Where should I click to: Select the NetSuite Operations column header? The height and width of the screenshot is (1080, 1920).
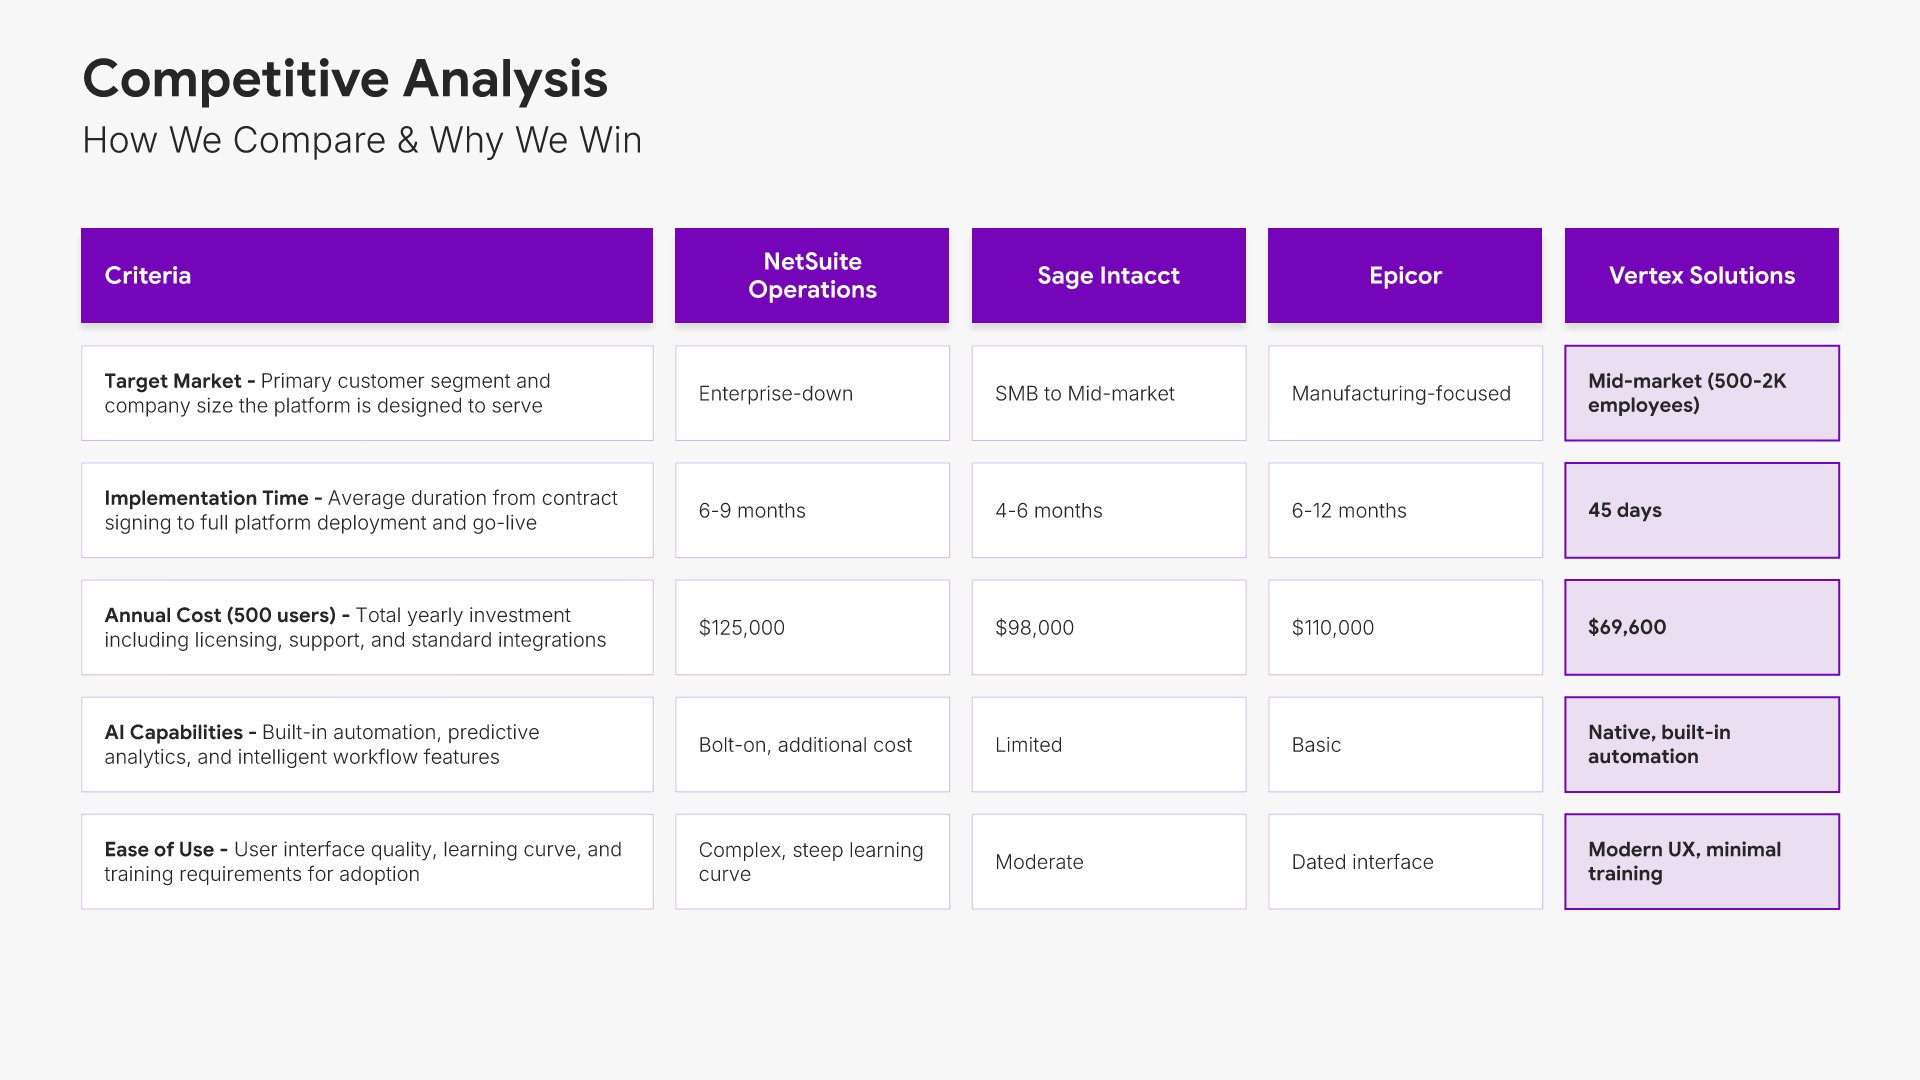[811, 275]
